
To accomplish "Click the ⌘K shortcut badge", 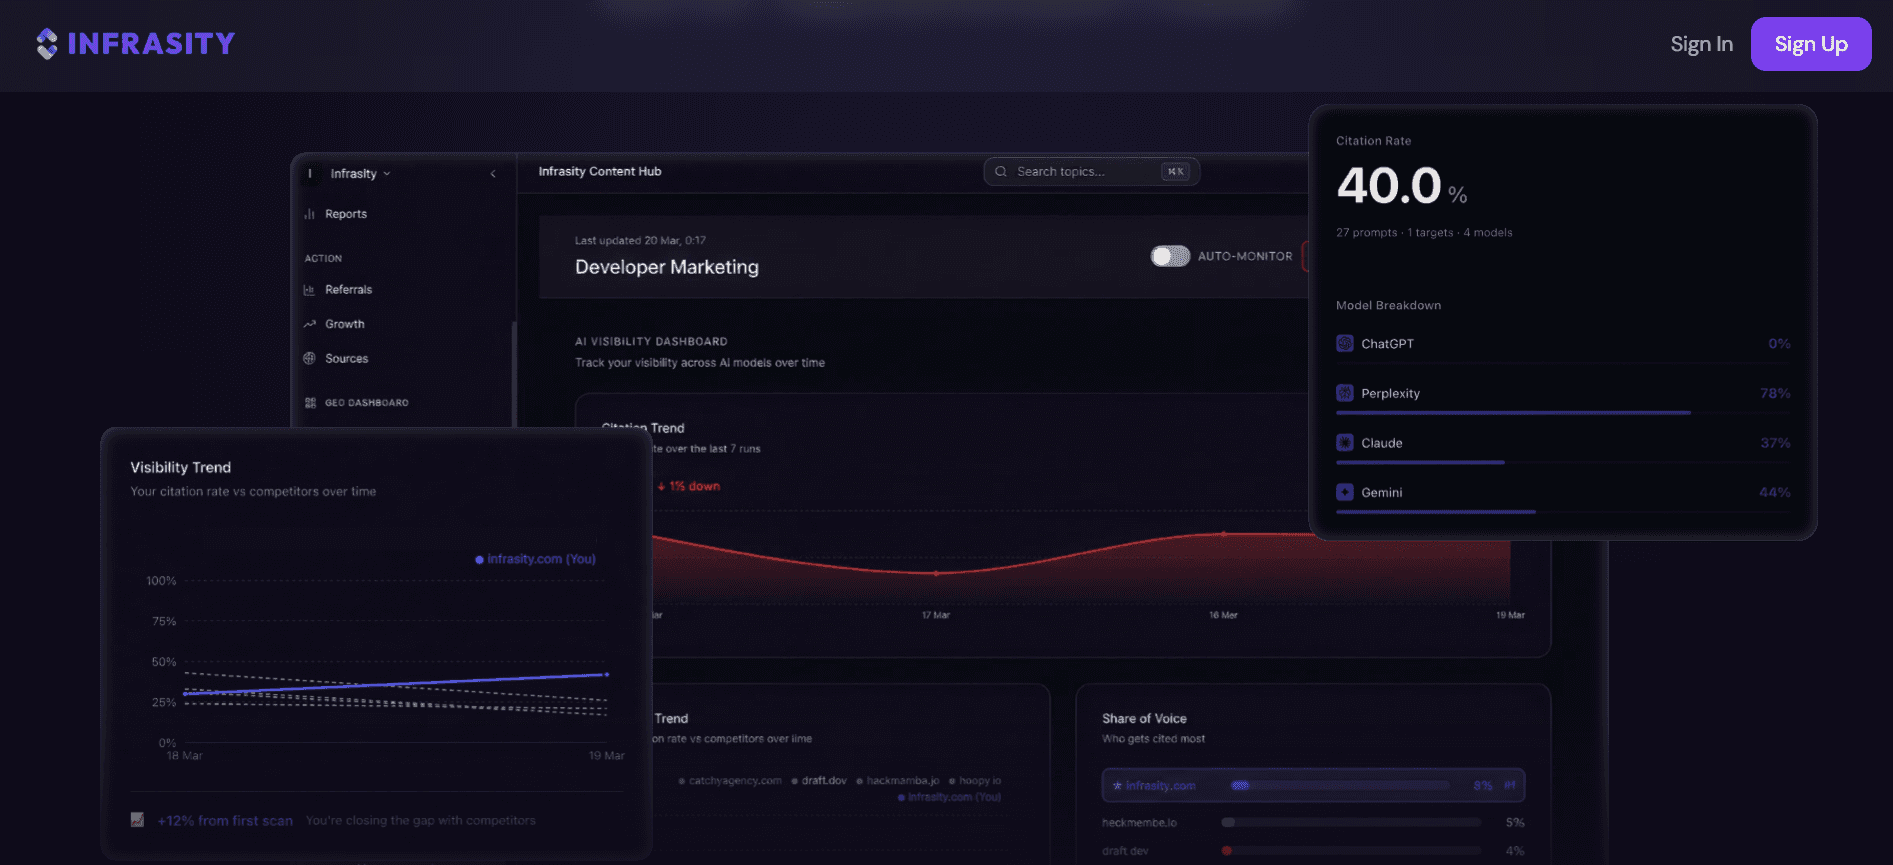I will 1175,172.
